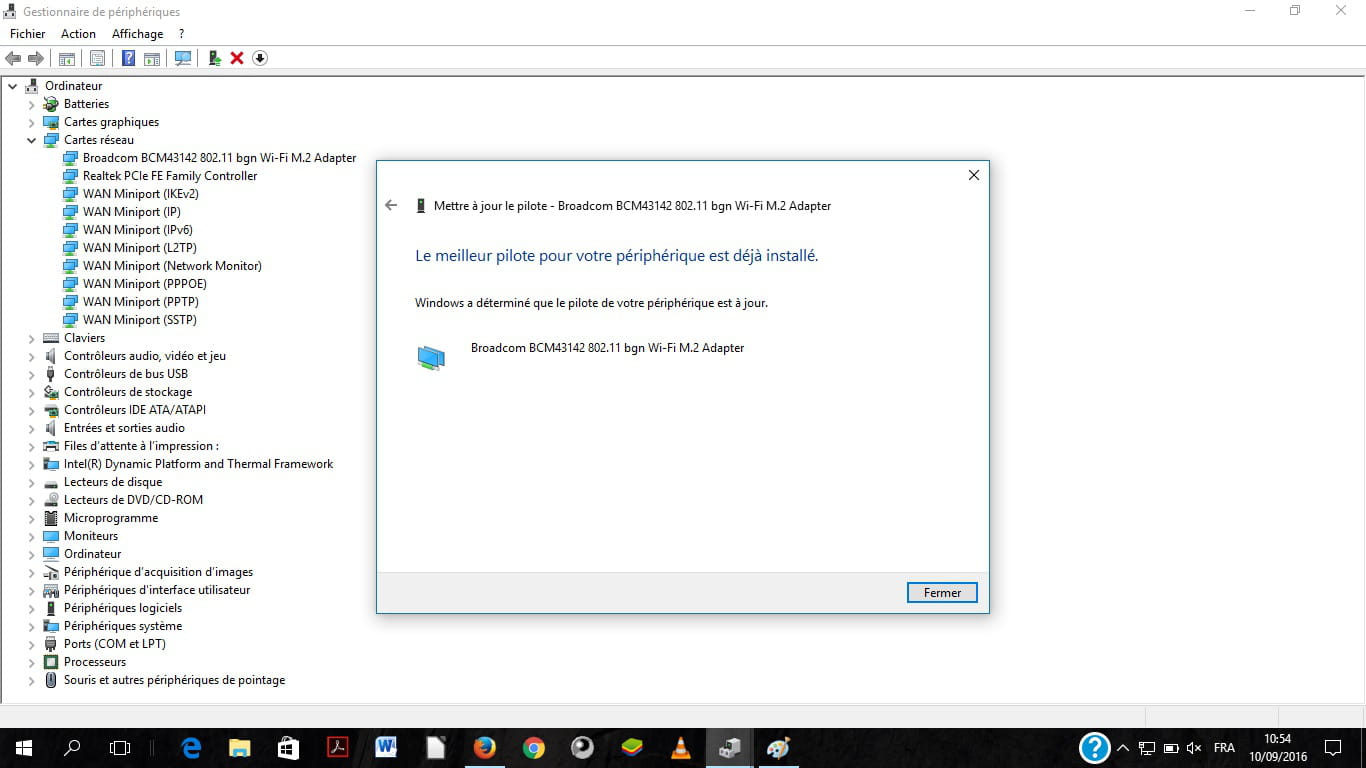Click the show/hide action pane toolbar icon

pos(152,58)
